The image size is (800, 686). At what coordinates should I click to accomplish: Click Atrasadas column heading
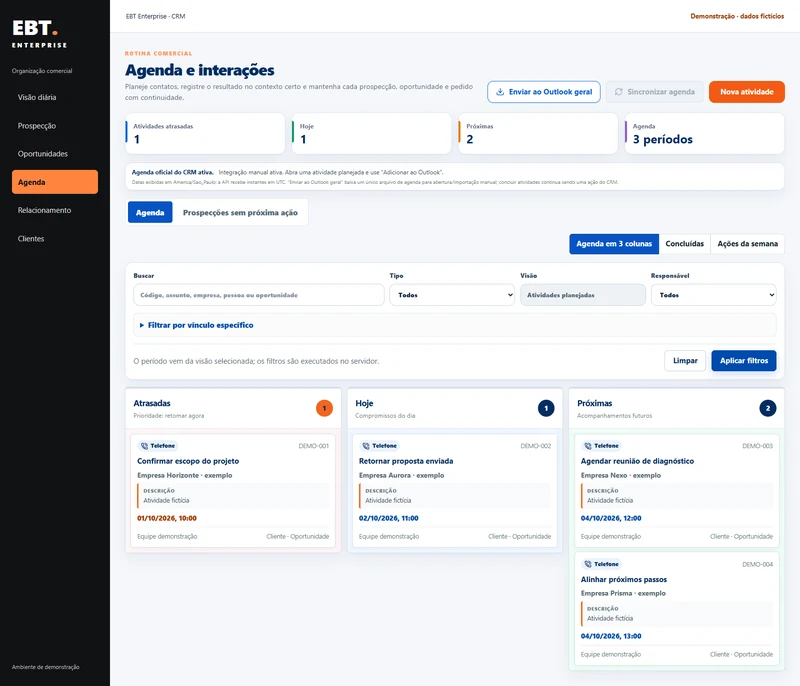[152, 403]
